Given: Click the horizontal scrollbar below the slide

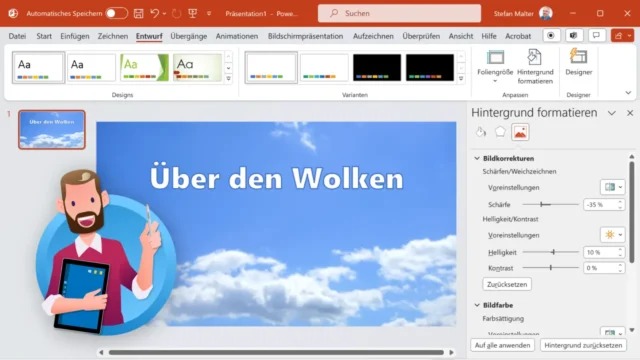Looking at the screenshot, I should point(276,352).
